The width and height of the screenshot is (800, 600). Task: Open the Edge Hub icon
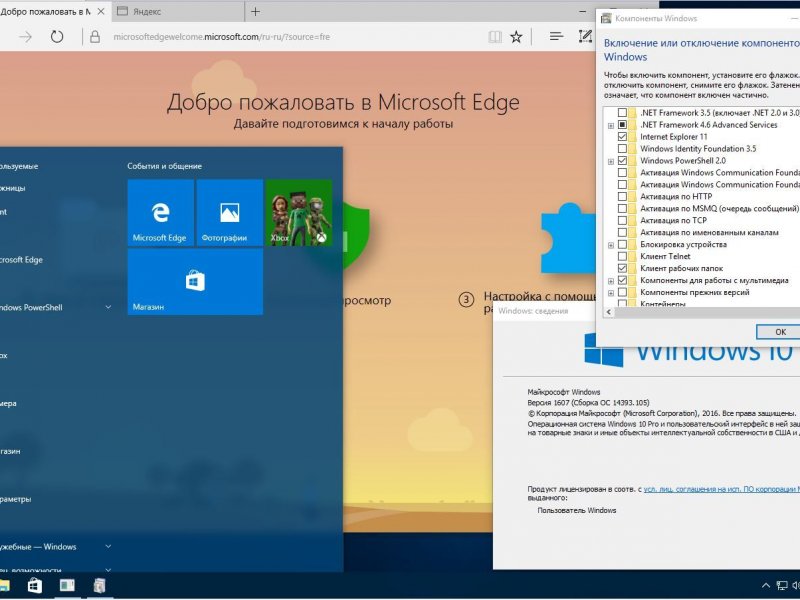coord(556,36)
